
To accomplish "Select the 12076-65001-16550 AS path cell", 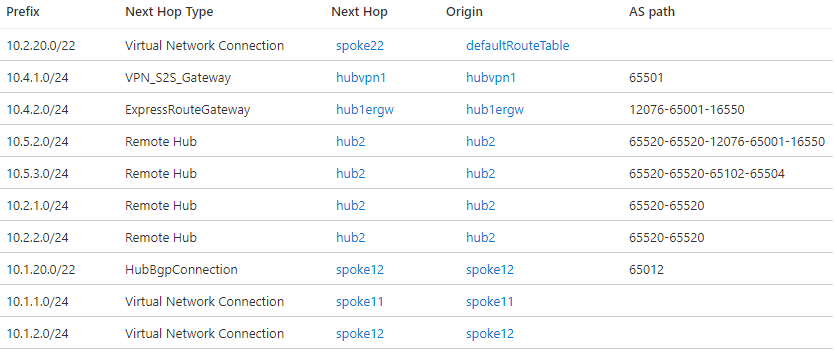I will click(687, 110).
